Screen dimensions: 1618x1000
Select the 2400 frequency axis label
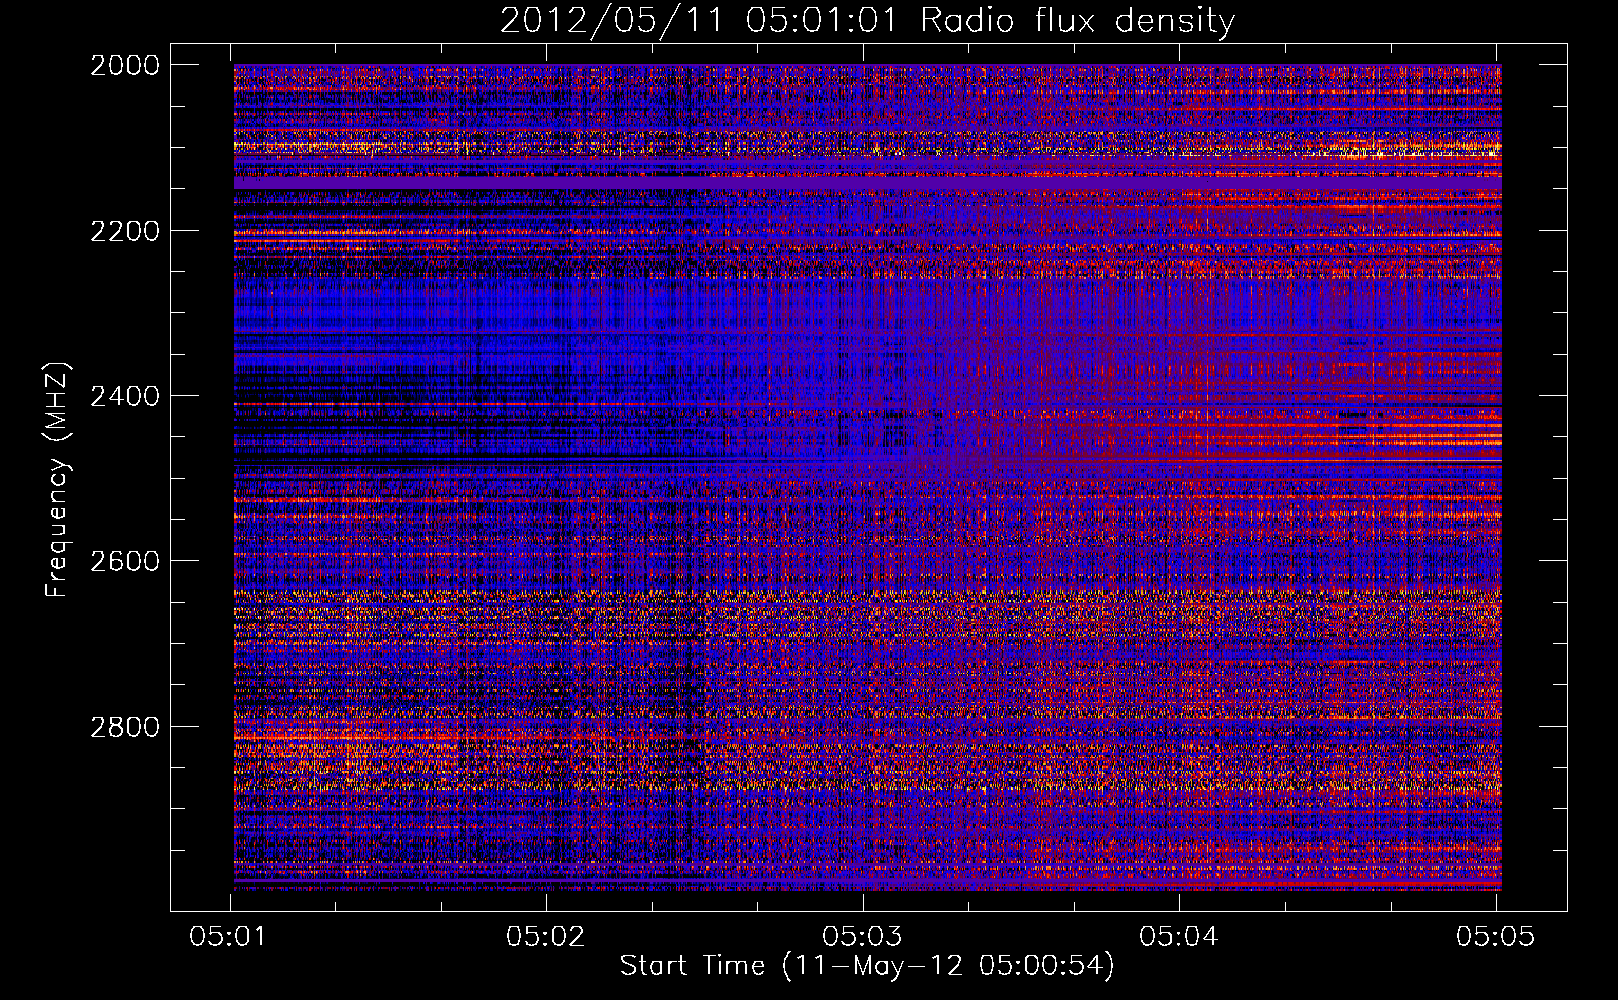(125, 396)
